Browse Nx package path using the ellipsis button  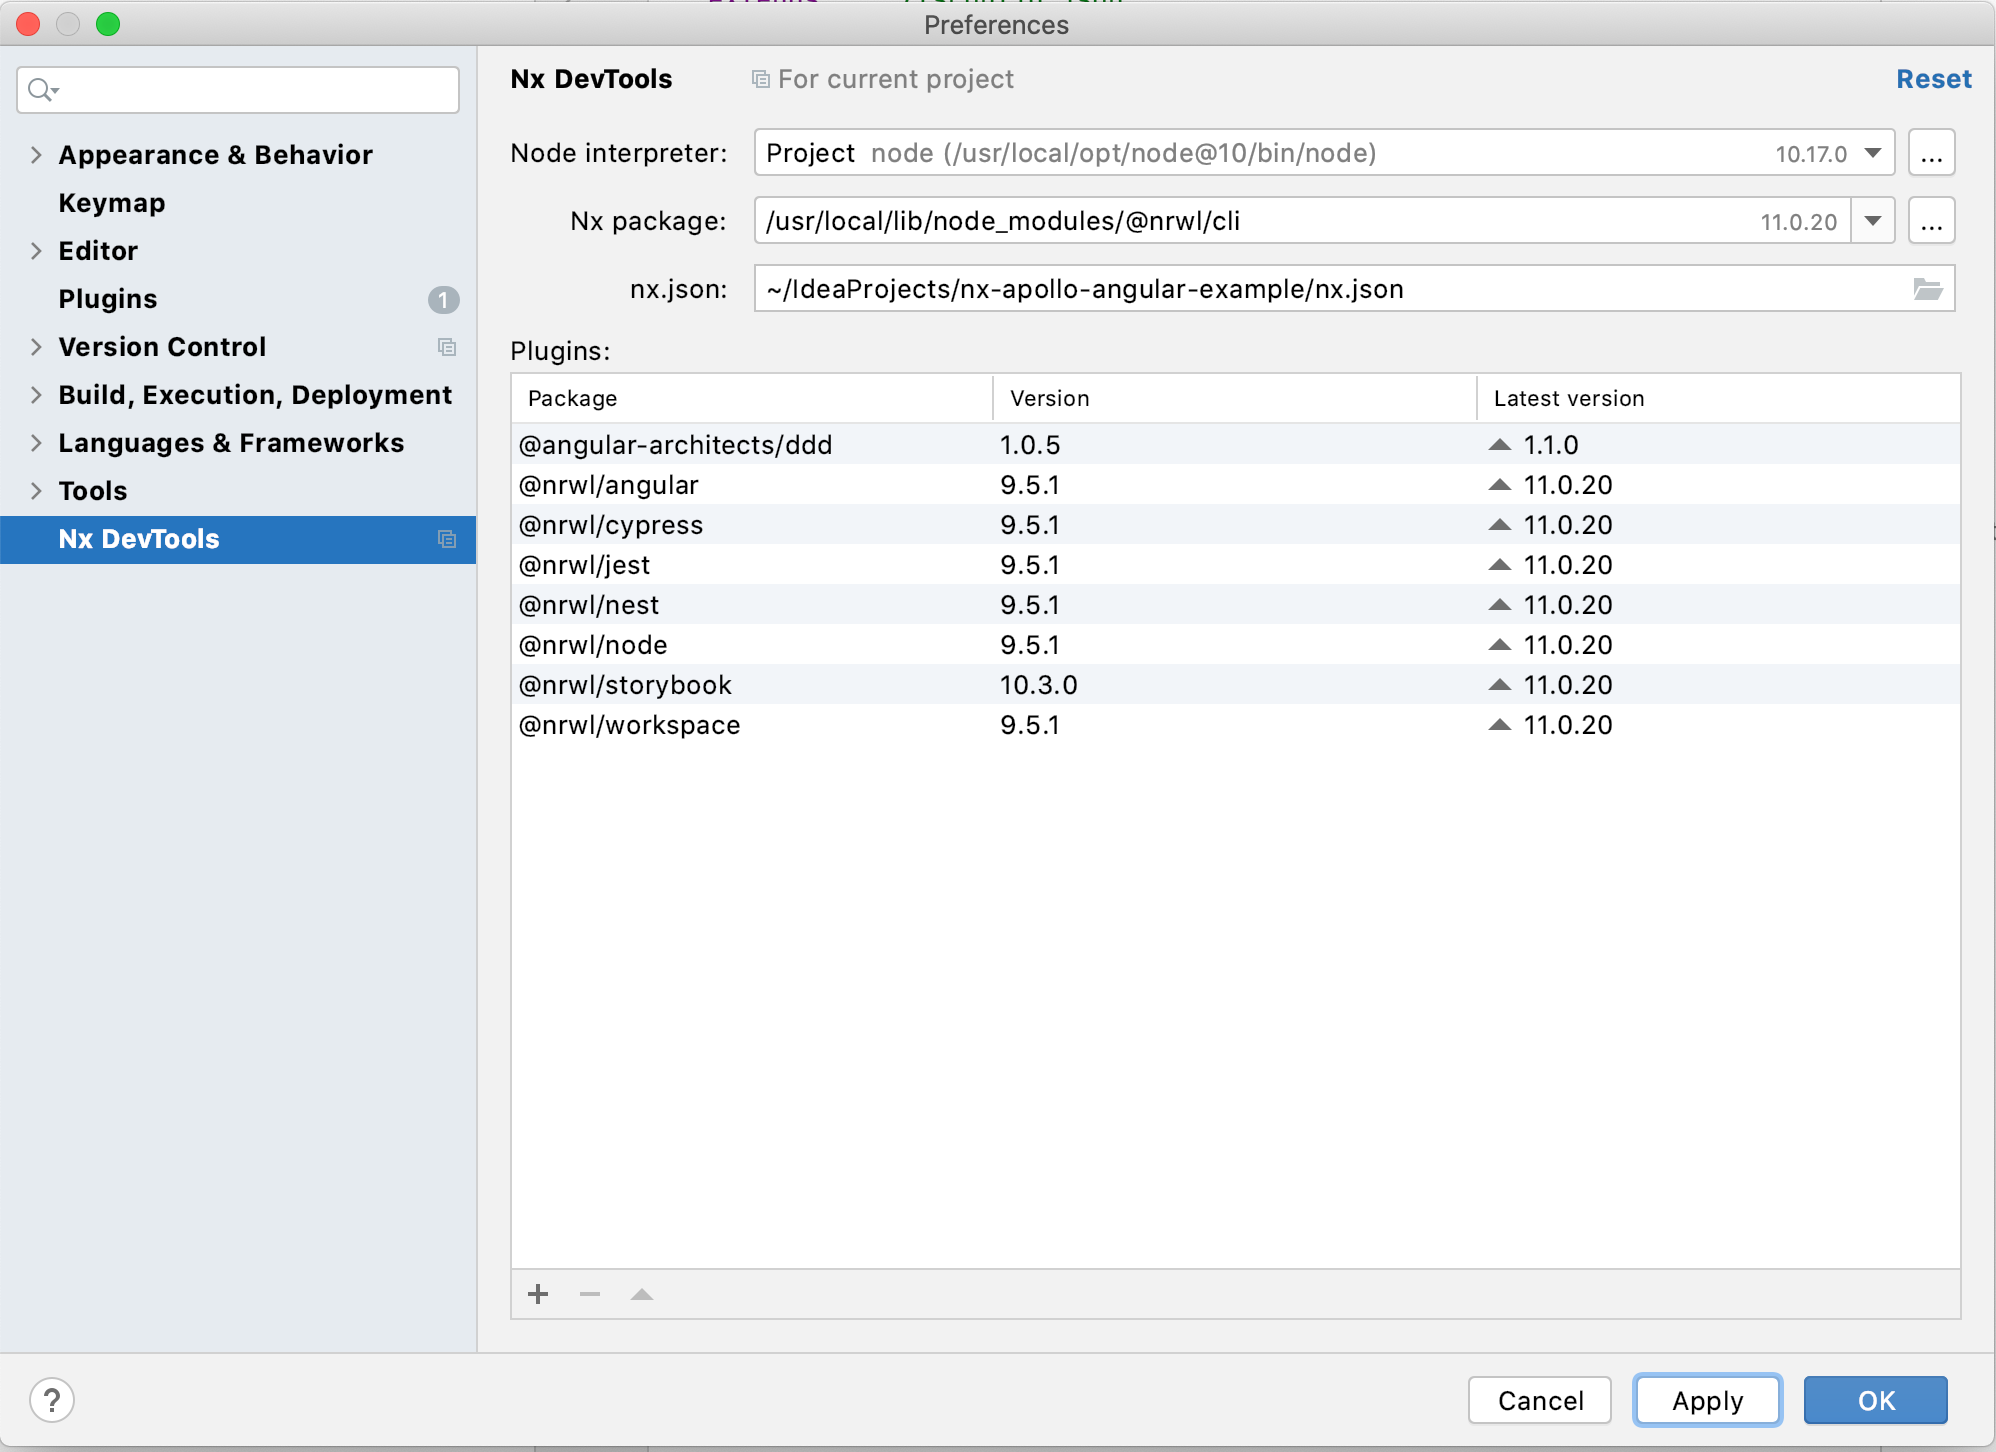click(x=1931, y=220)
